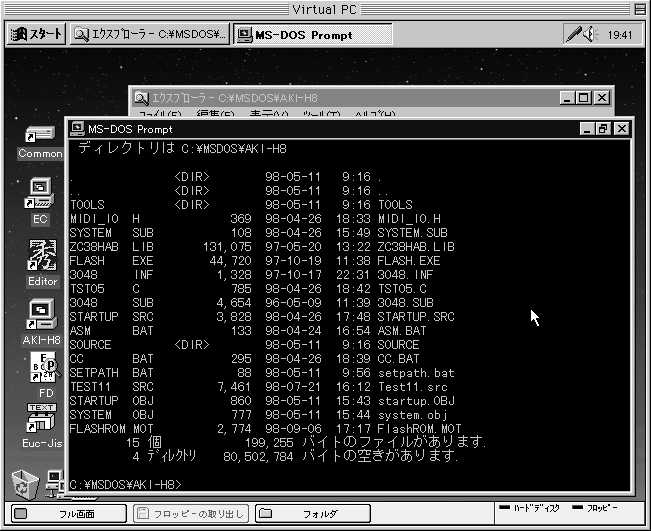Click the hard disk activity indicator
This screenshot has width=651, height=531.
[x=529, y=508]
